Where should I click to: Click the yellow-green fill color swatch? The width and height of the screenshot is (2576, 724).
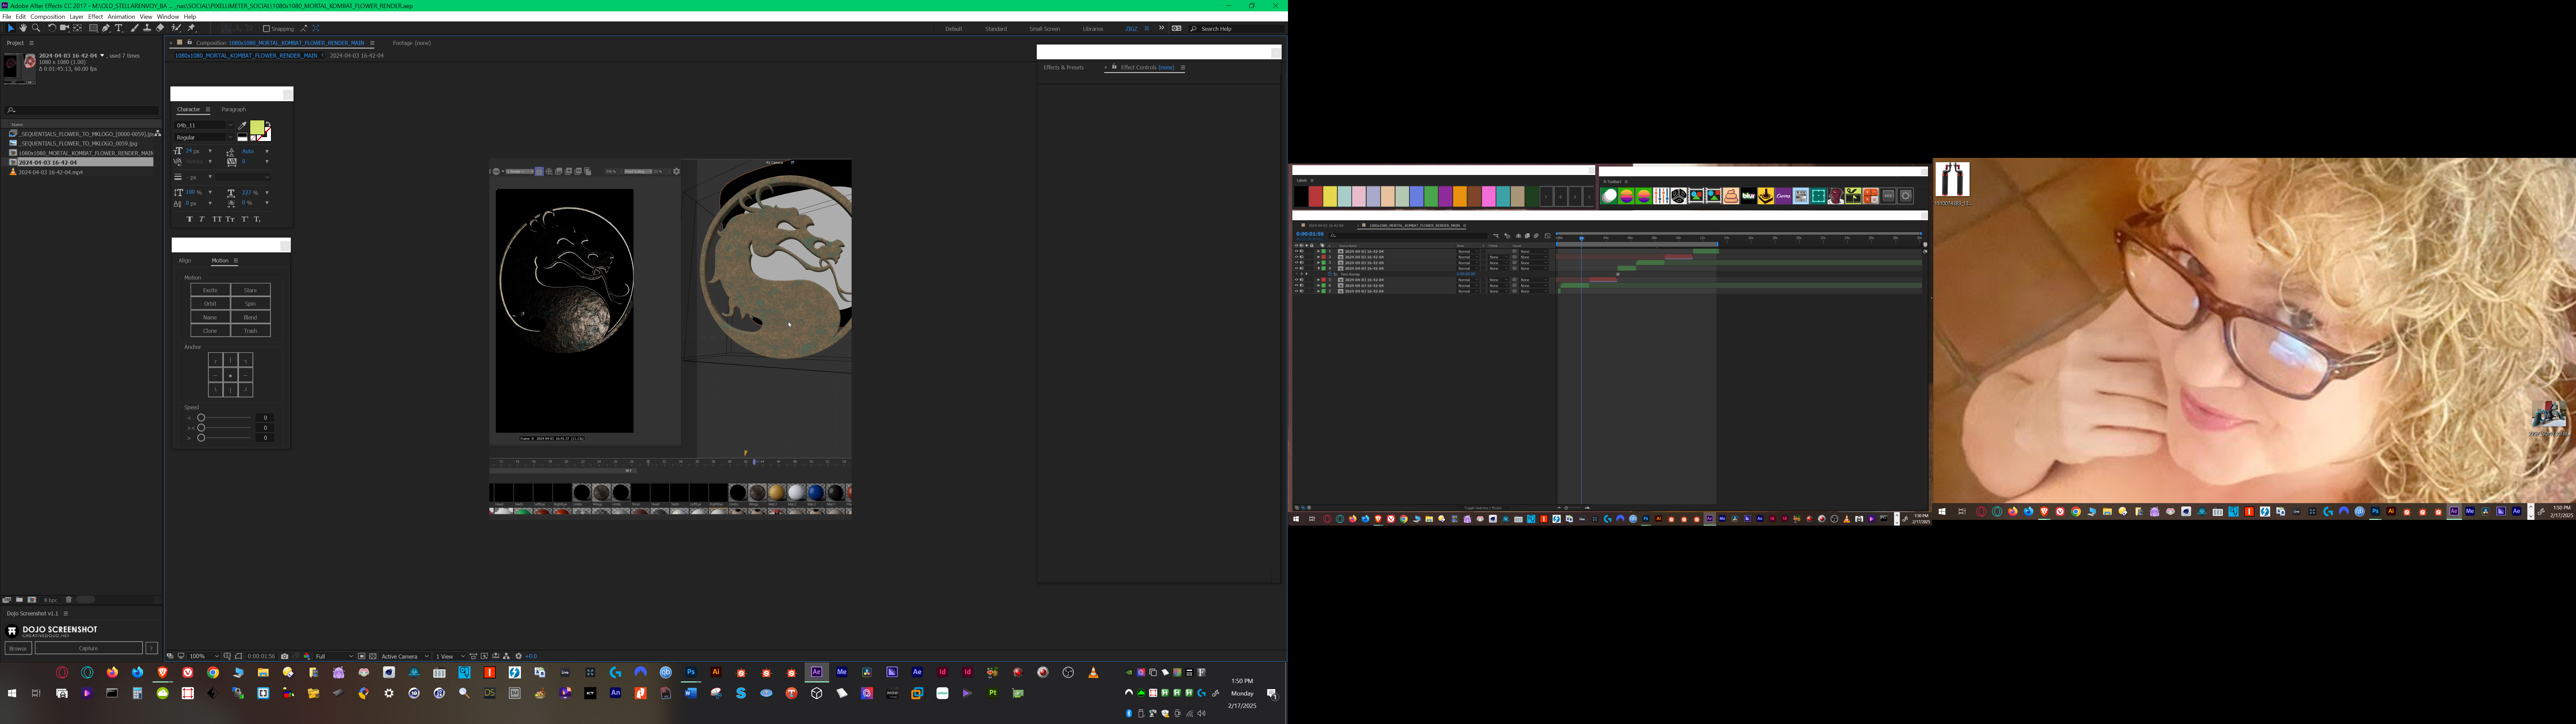click(257, 127)
